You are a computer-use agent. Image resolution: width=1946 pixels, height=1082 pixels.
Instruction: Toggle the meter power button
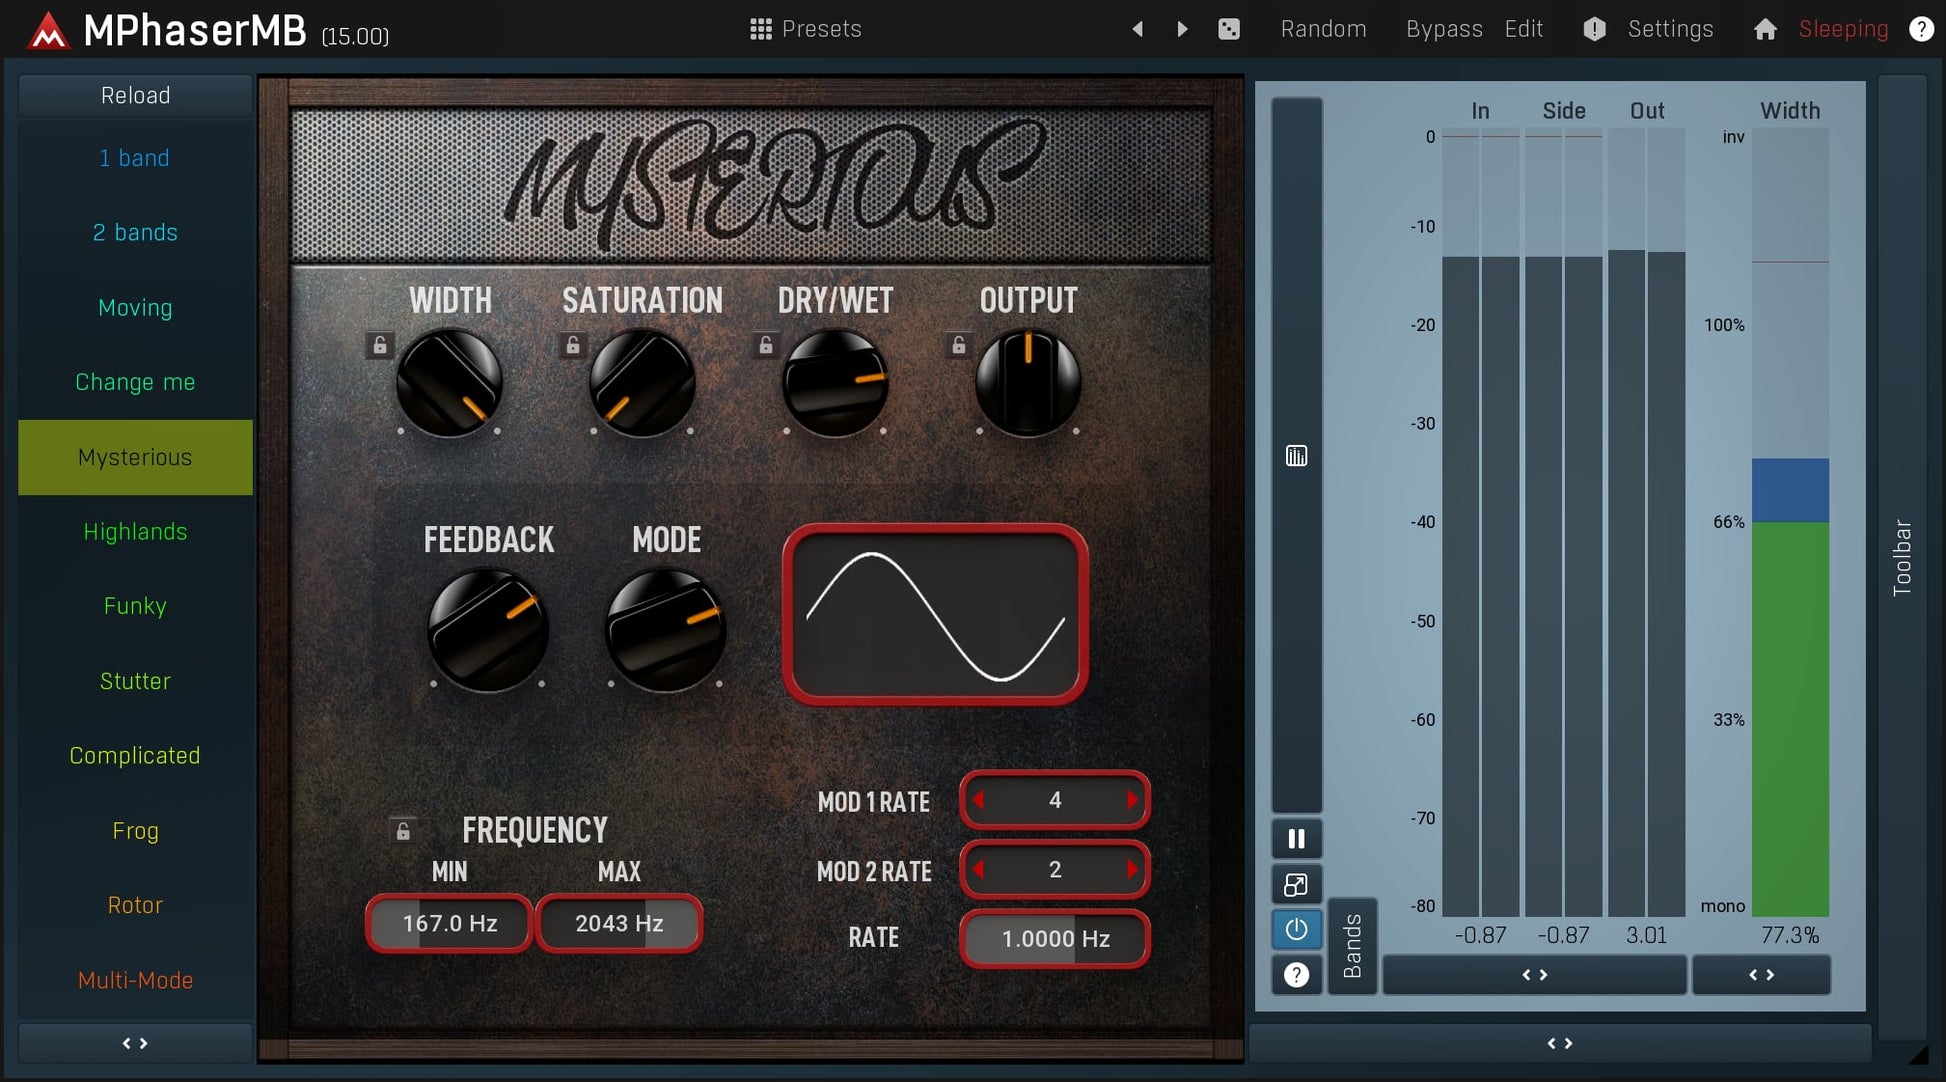coord(1296,930)
